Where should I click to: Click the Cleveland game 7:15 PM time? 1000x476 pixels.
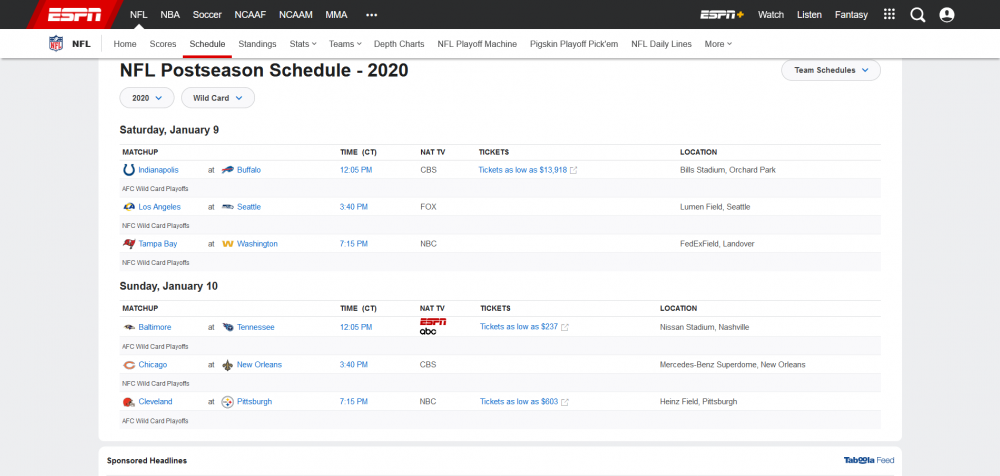click(354, 401)
